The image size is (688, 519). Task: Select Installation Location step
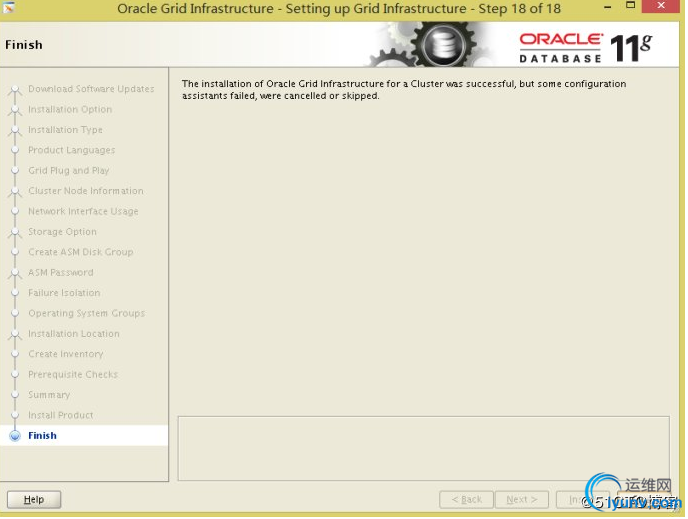(x=74, y=333)
